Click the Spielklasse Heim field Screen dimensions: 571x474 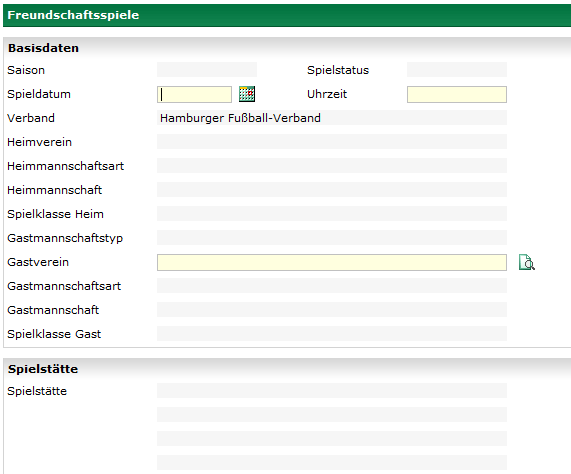click(332, 214)
